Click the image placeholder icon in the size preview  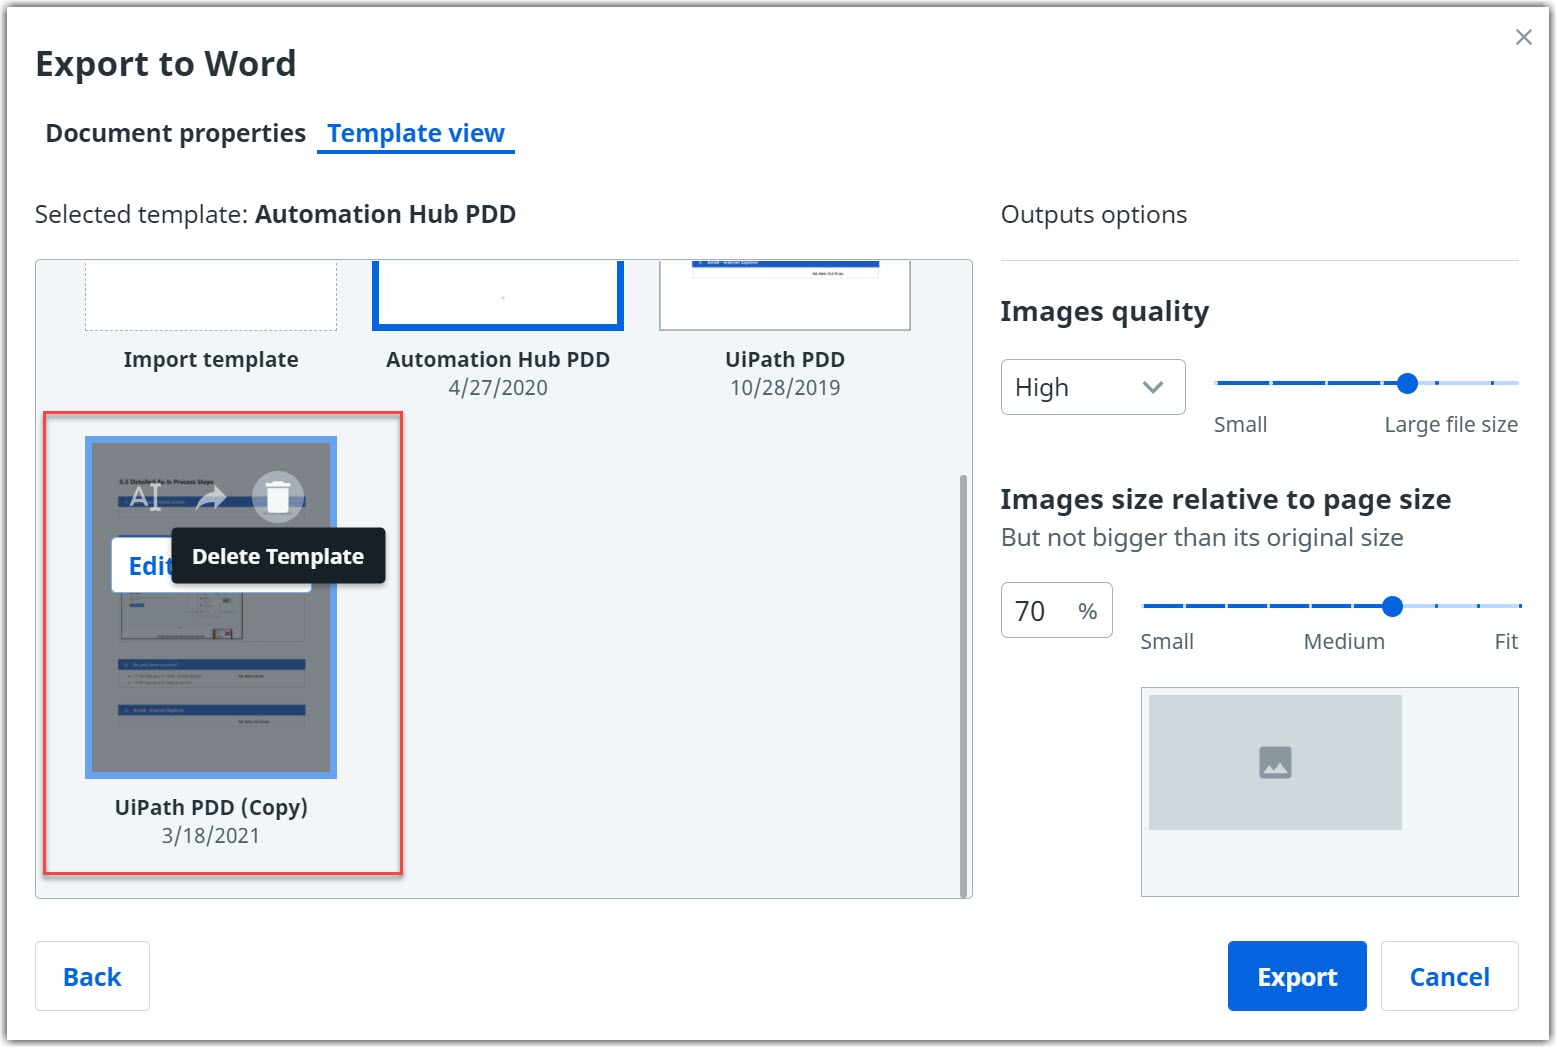point(1275,763)
